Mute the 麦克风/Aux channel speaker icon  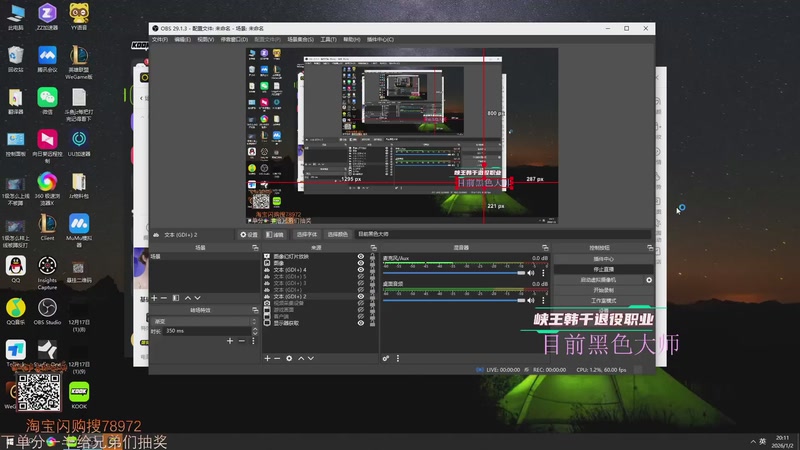coord(531,273)
